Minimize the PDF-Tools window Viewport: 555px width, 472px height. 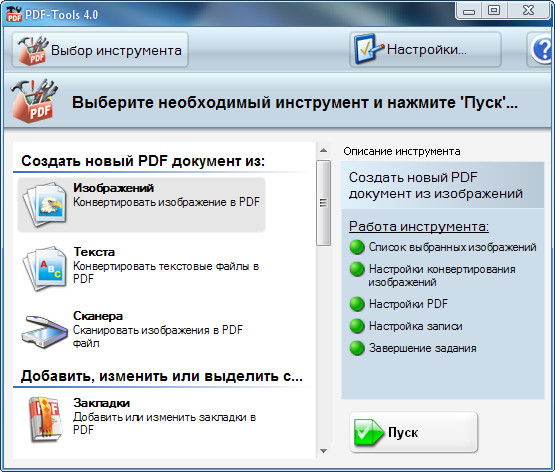coord(469,11)
